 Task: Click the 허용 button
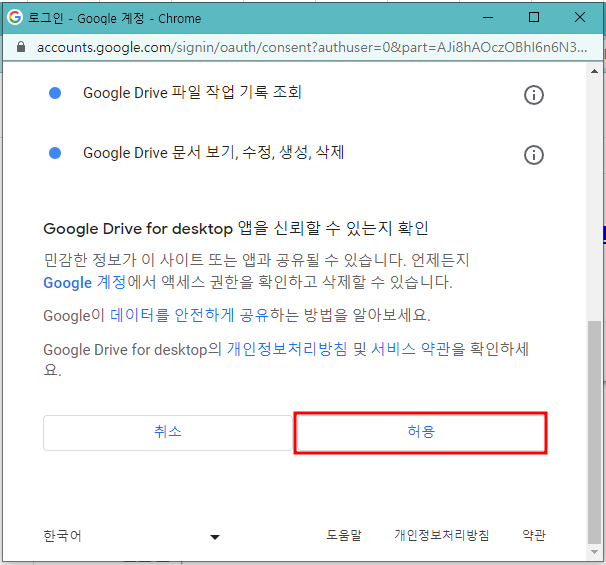tap(421, 432)
